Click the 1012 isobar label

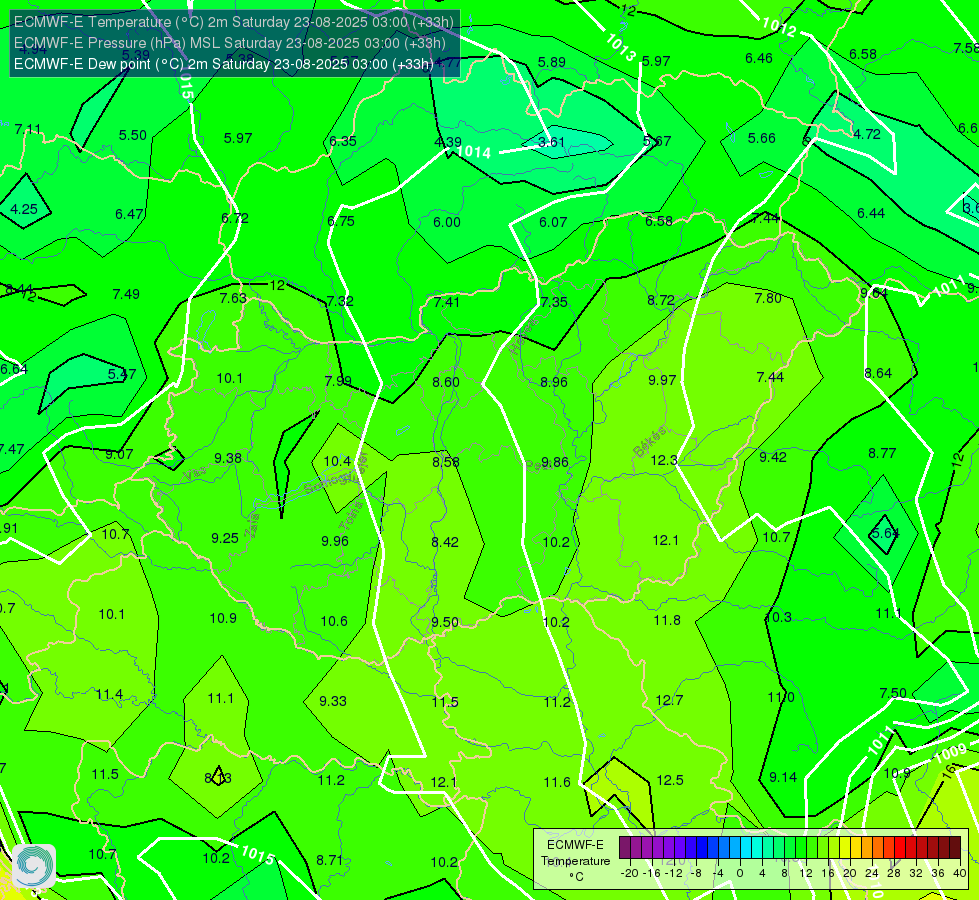[x=779, y=27]
